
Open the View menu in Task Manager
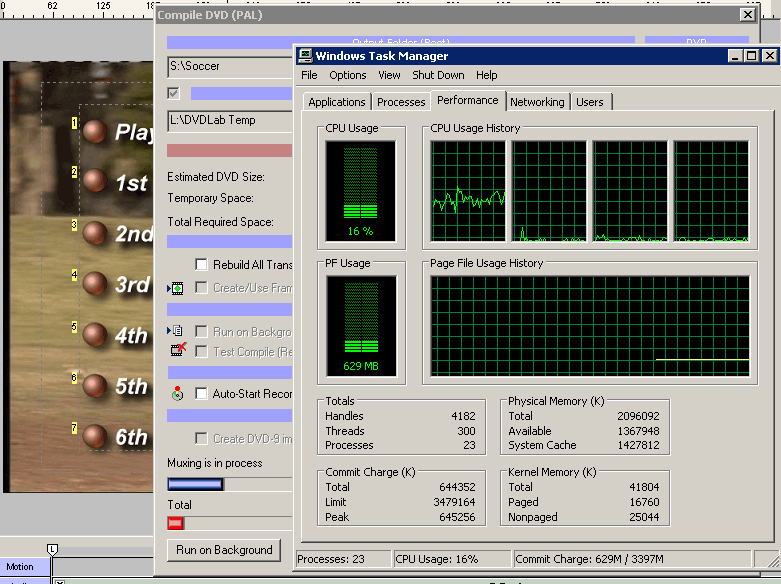(x=389, y=75)
